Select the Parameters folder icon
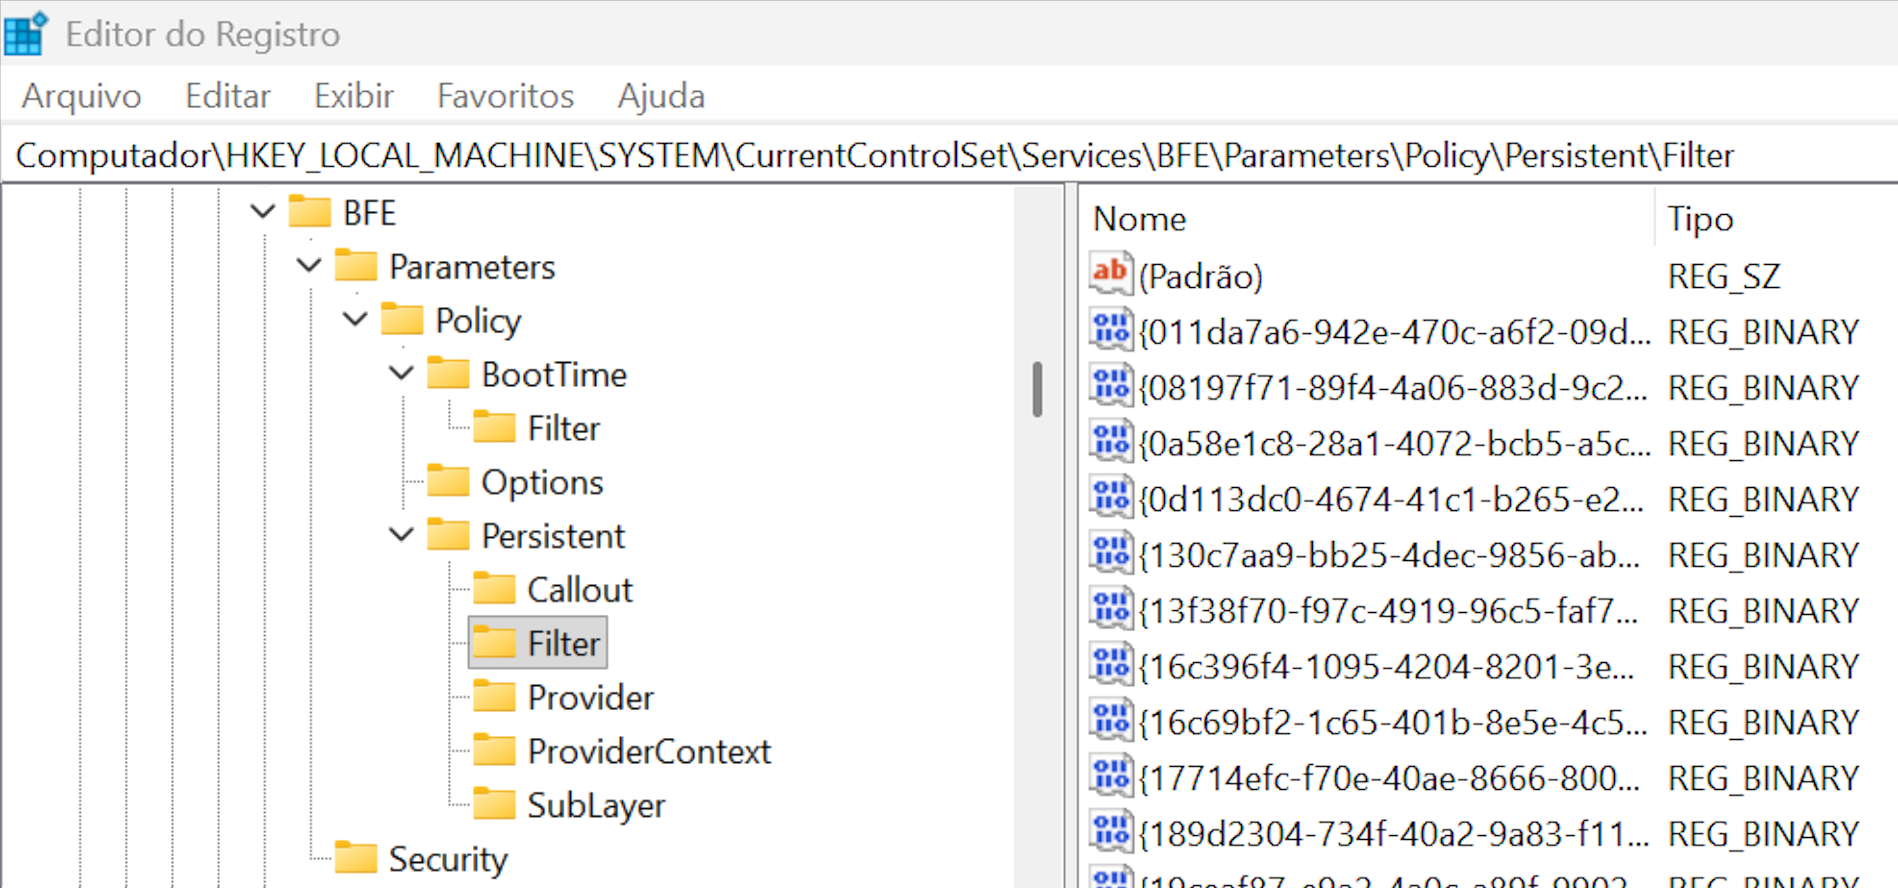This screenshot has width=1898, height=888. coord(356,265)
